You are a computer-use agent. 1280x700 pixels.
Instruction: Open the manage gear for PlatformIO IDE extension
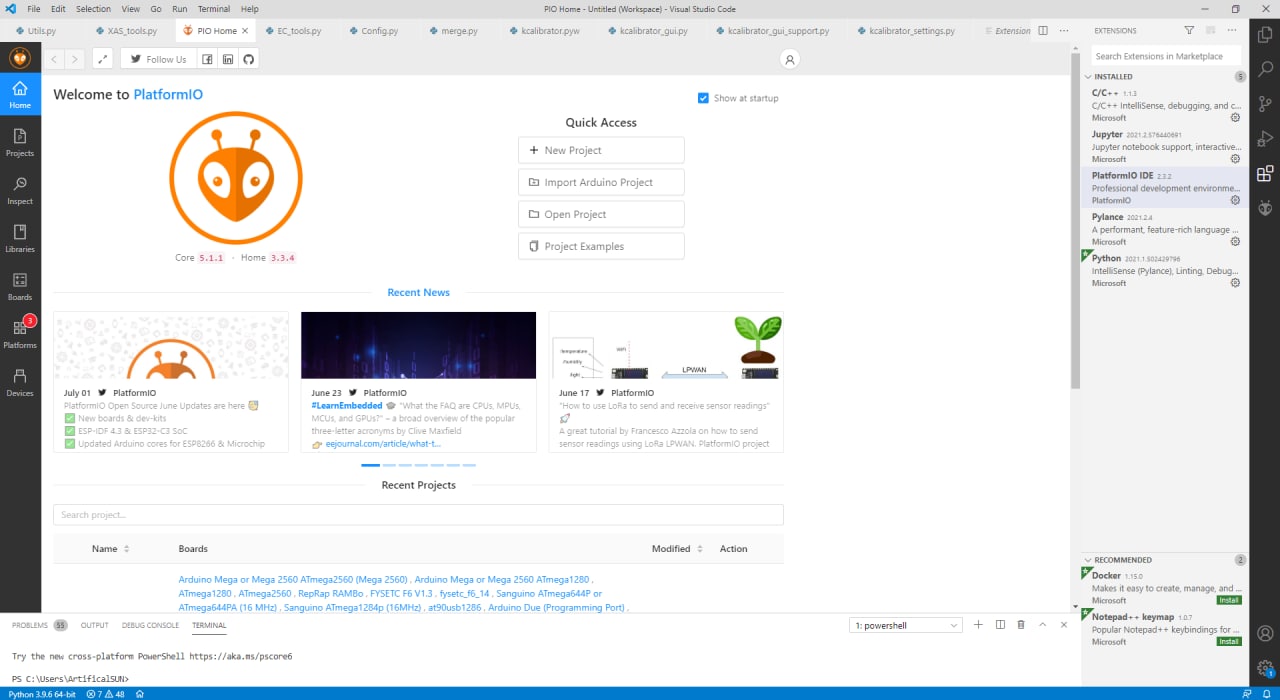tap(1235, 200)
